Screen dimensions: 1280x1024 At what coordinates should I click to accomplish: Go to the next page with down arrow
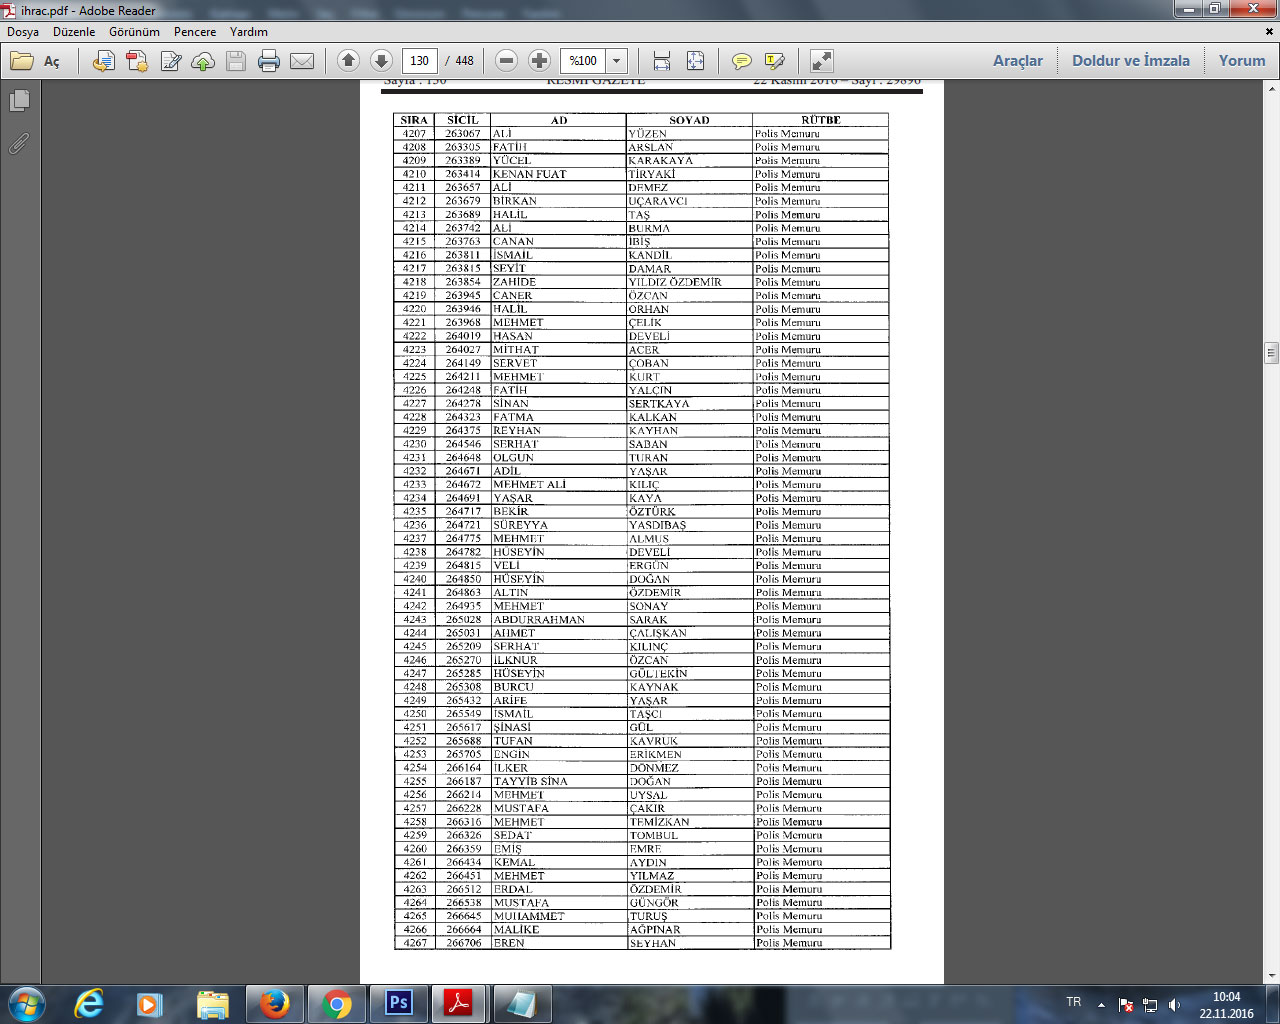(x=381, y=61)
